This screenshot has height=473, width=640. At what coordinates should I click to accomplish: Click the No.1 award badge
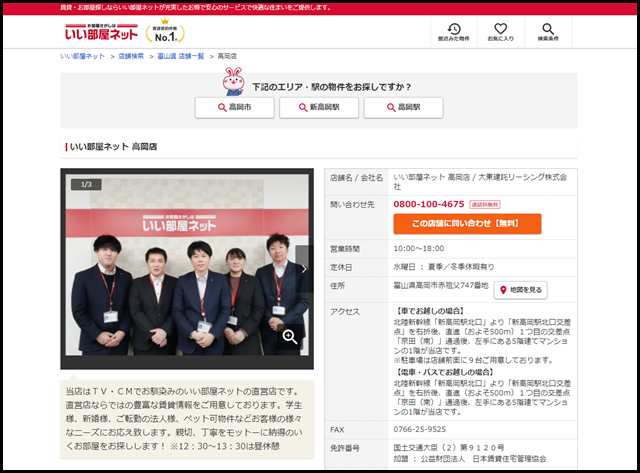(164, 33)
